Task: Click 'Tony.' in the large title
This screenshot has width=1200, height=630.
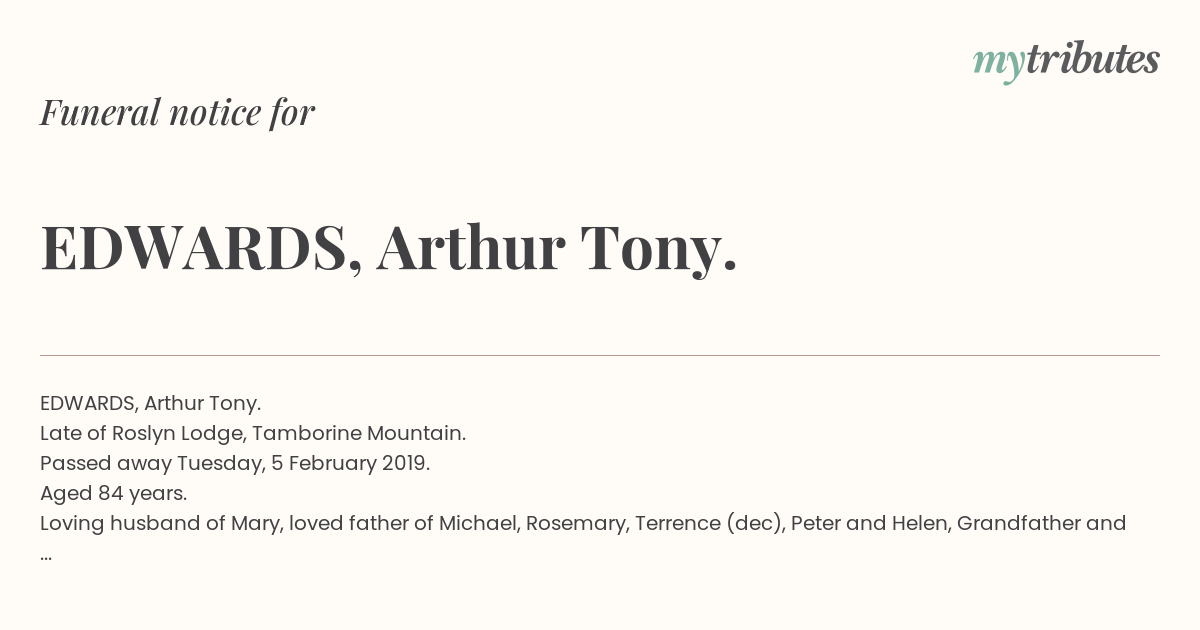Action: [659, 249]
